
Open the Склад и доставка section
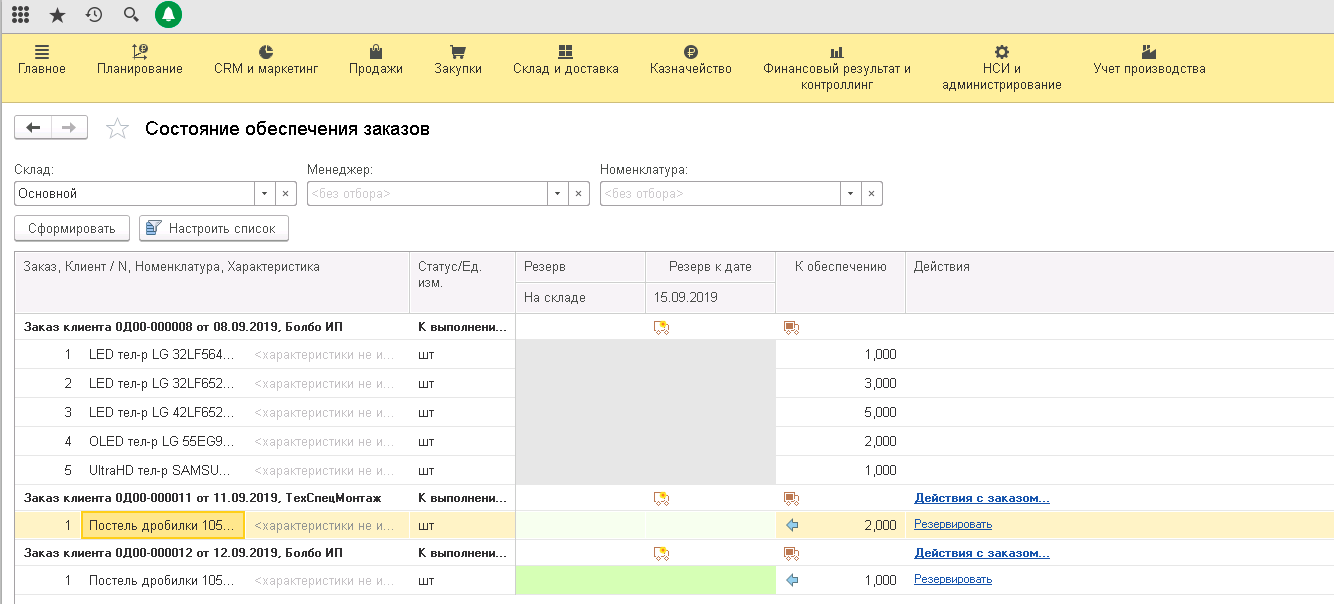pos(565,60)
